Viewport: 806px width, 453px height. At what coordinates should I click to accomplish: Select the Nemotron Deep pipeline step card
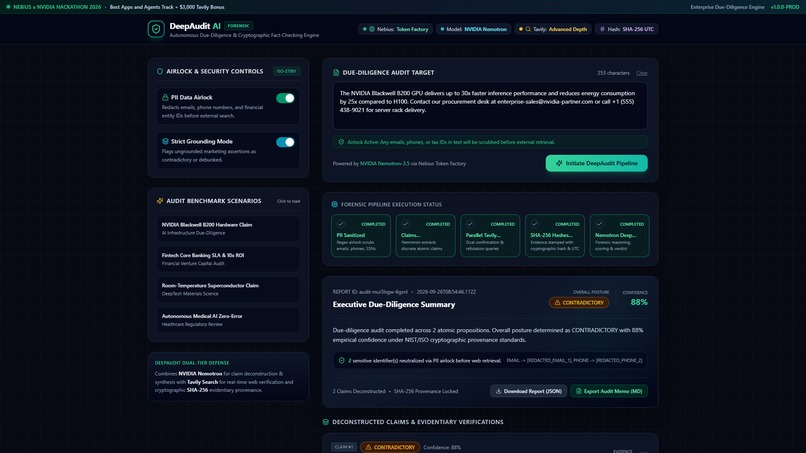(x=619, y=235)
